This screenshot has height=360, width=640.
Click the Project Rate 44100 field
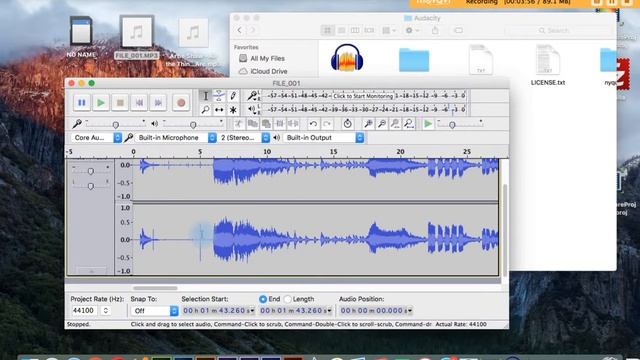click(84, 311)
